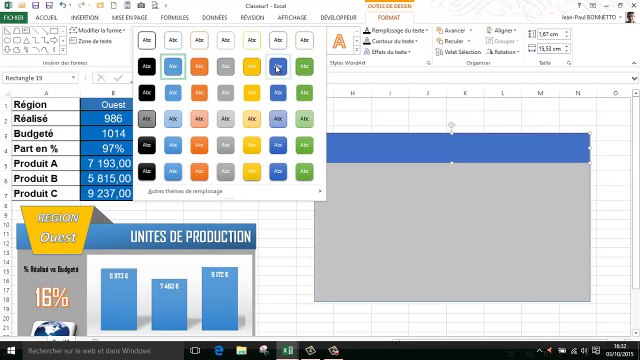Screen dimensions: 640x360
Task: Click the Windows search box on taskbar
Action: click(x=102, y=351)
